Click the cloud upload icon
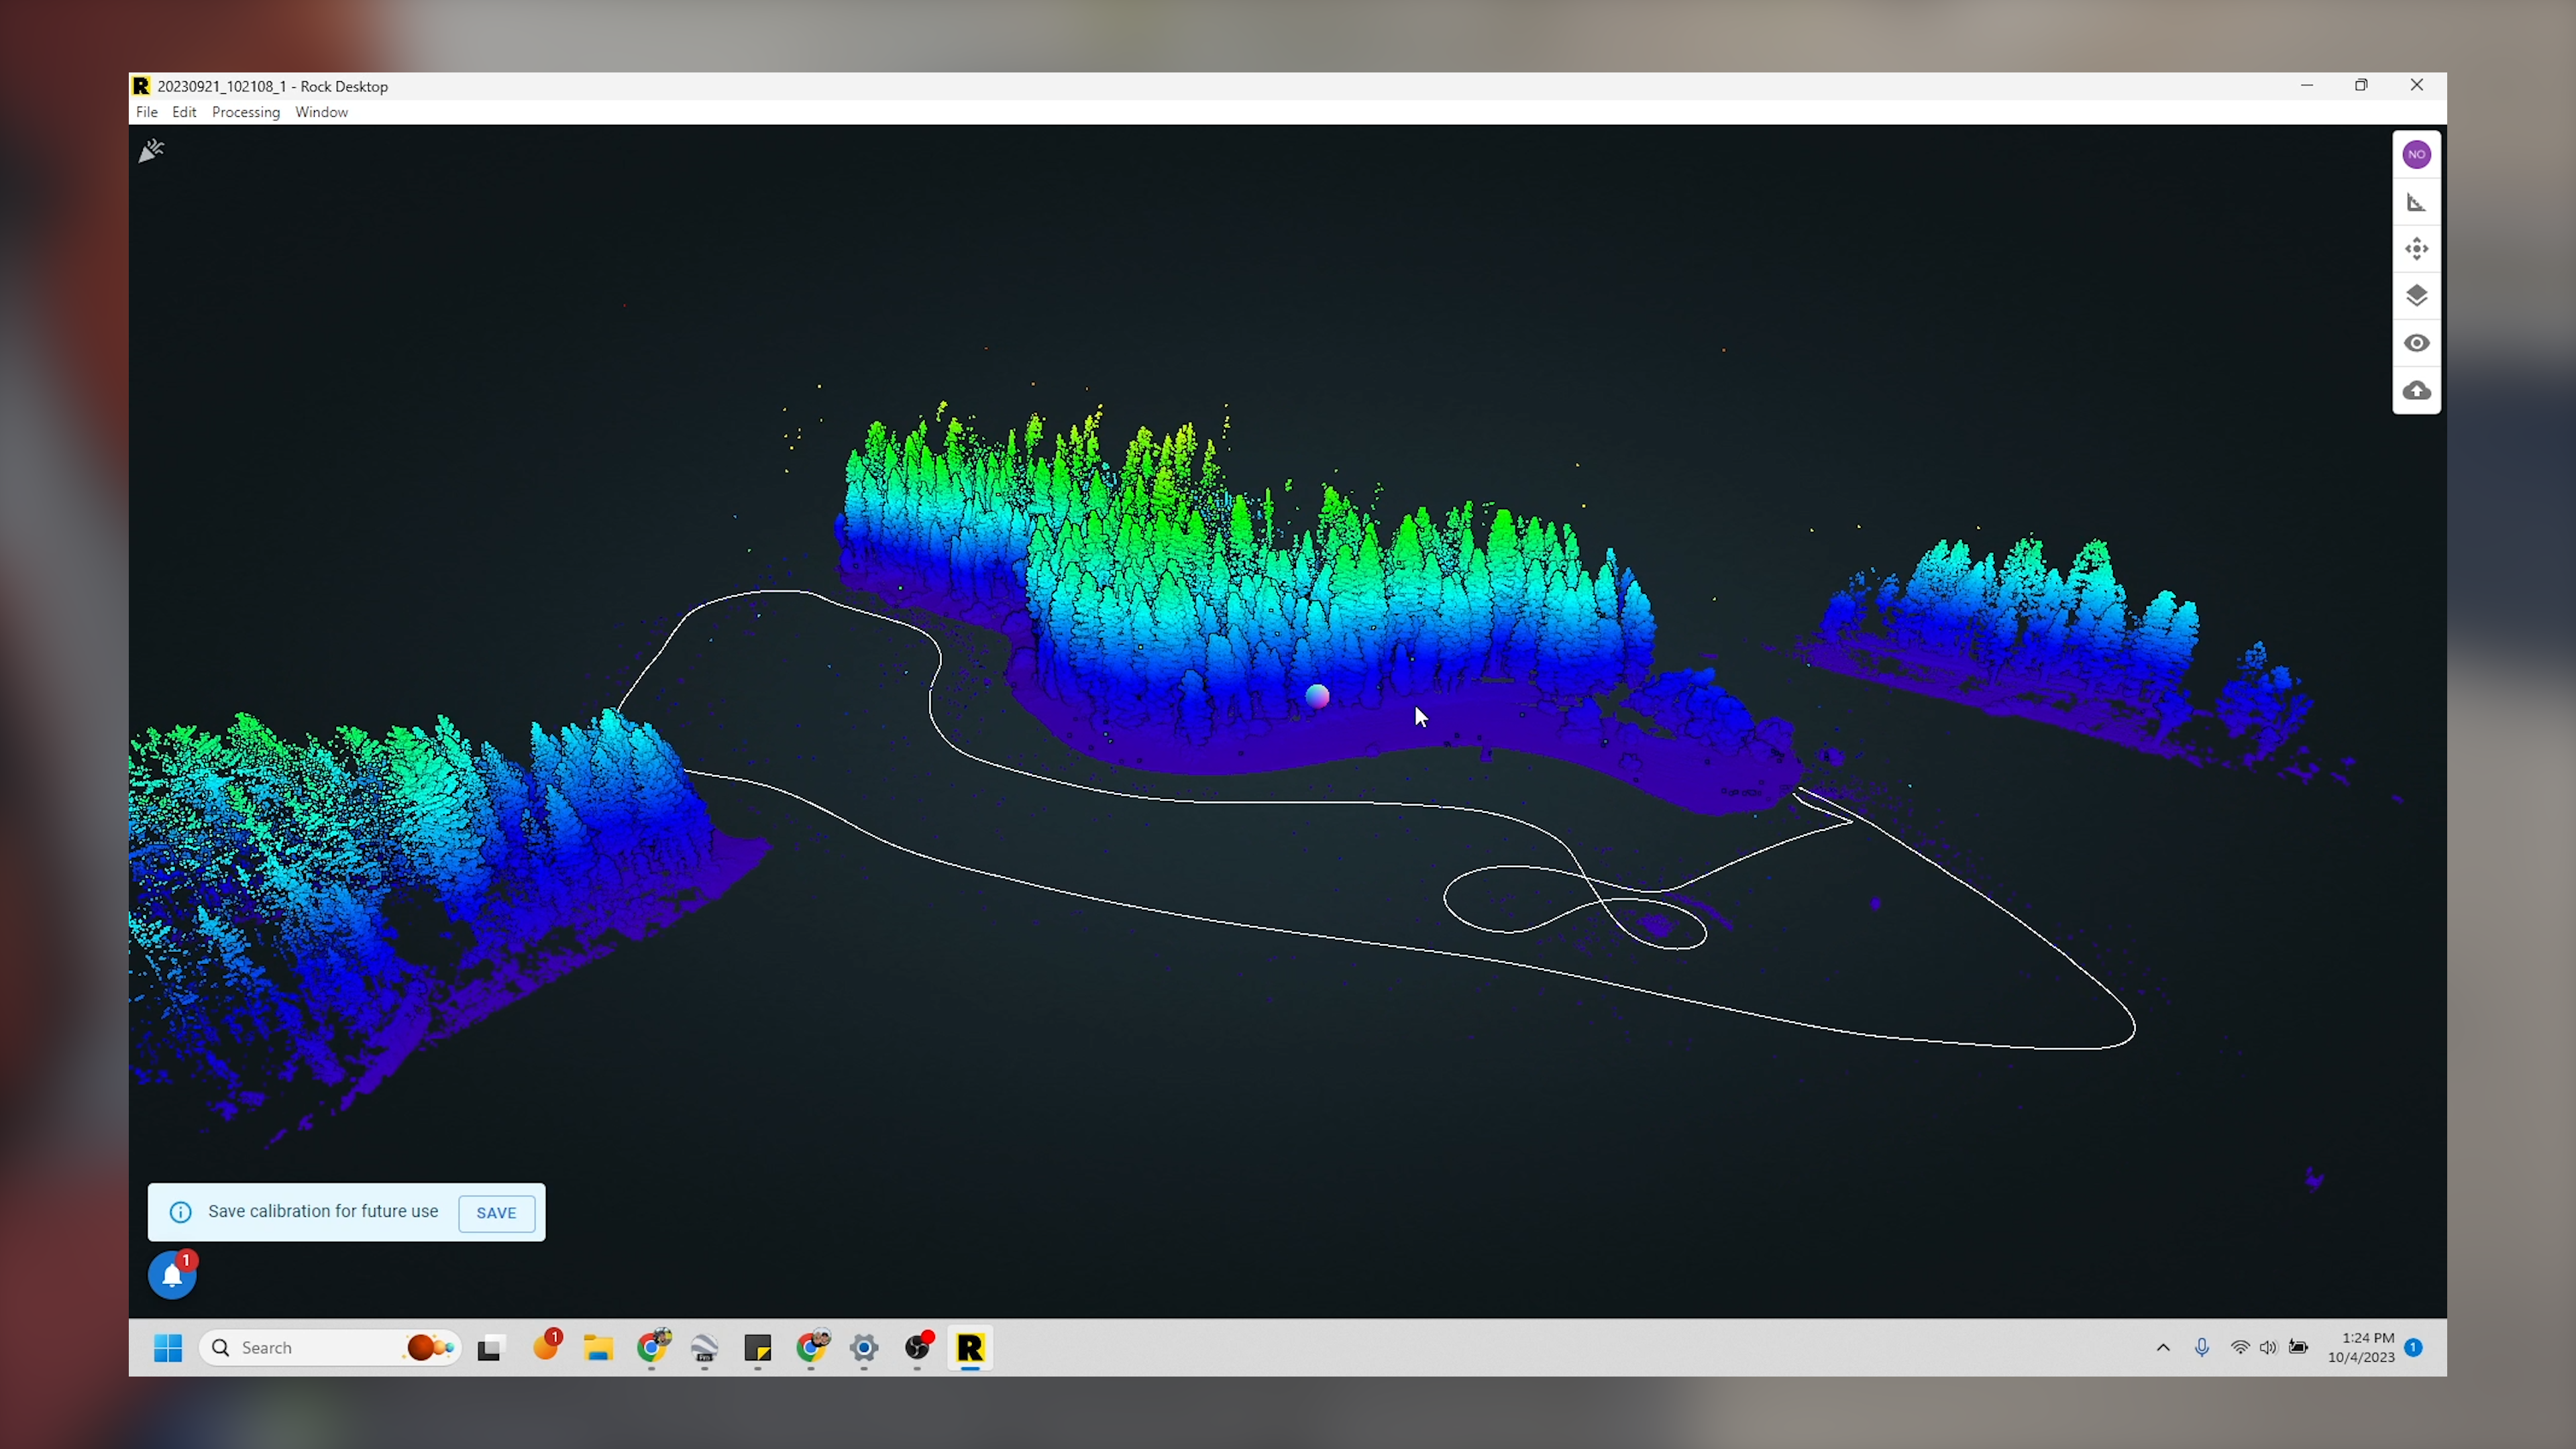Image resolution: width=2576 pixels, height=1449 pixels. point(2416,390)
